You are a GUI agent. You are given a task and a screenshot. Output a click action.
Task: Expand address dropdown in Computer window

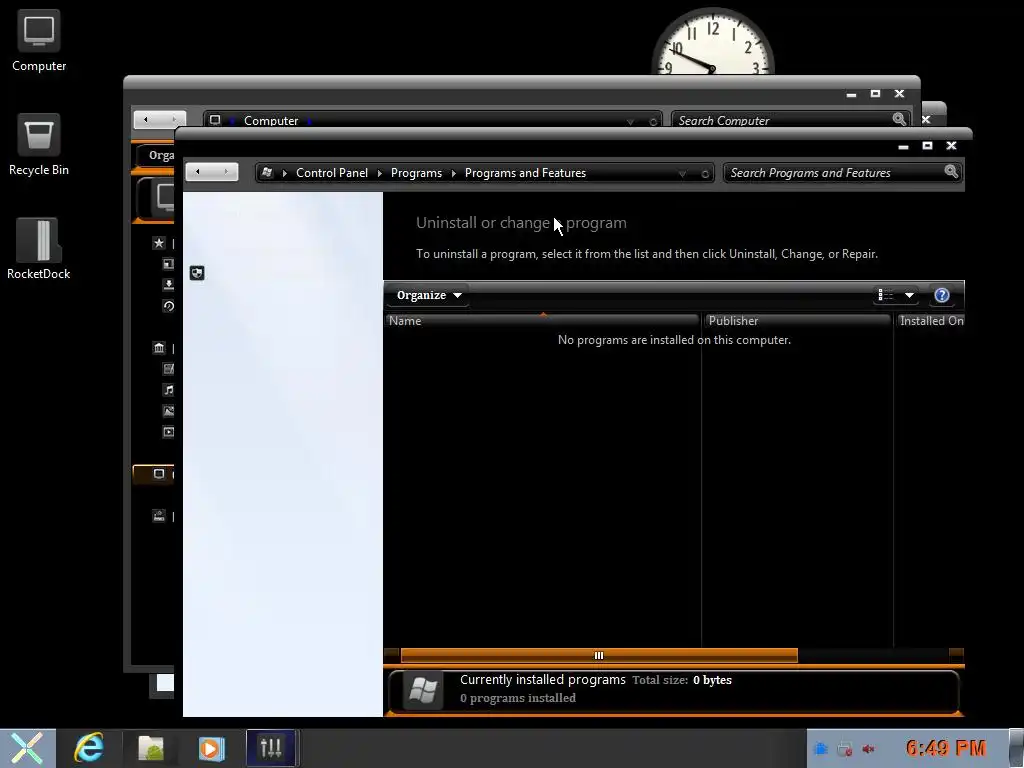(x=630, y=121)
